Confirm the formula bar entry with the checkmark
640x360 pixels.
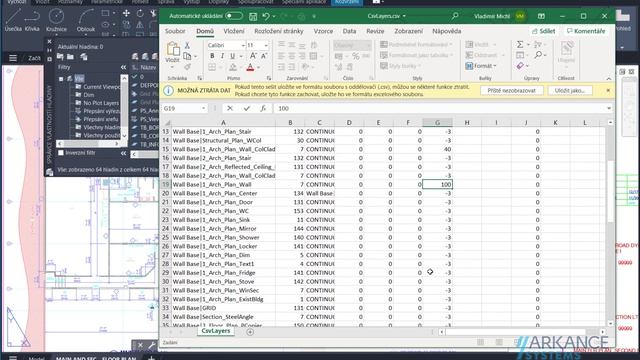(x=247, y=108)
